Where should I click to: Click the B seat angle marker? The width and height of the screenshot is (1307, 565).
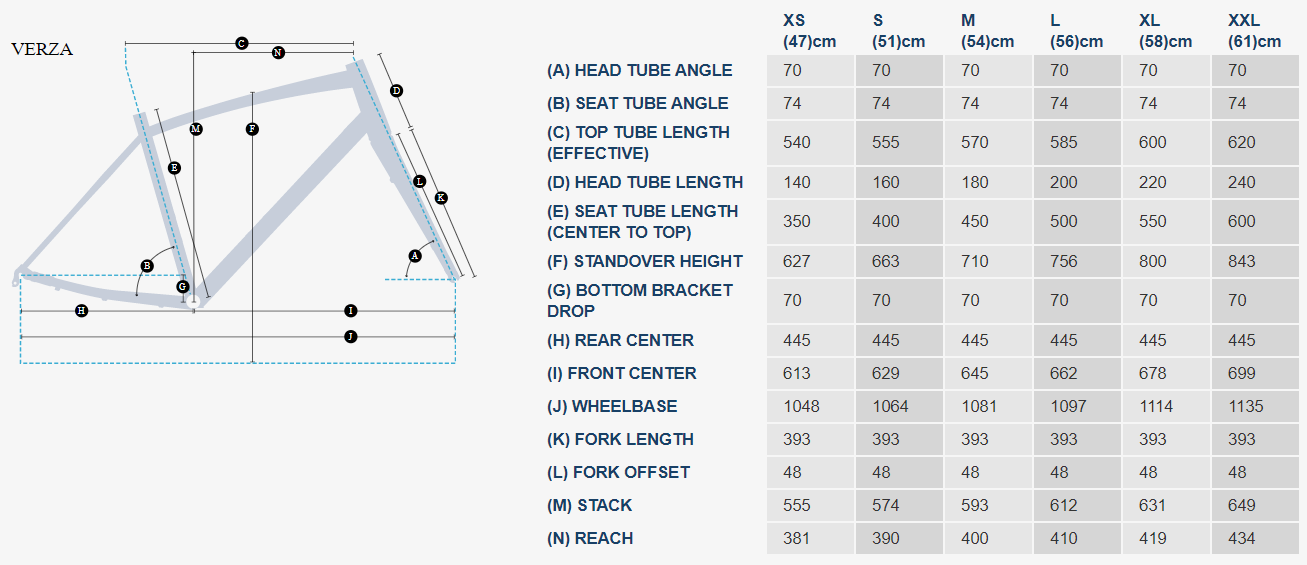147,265
